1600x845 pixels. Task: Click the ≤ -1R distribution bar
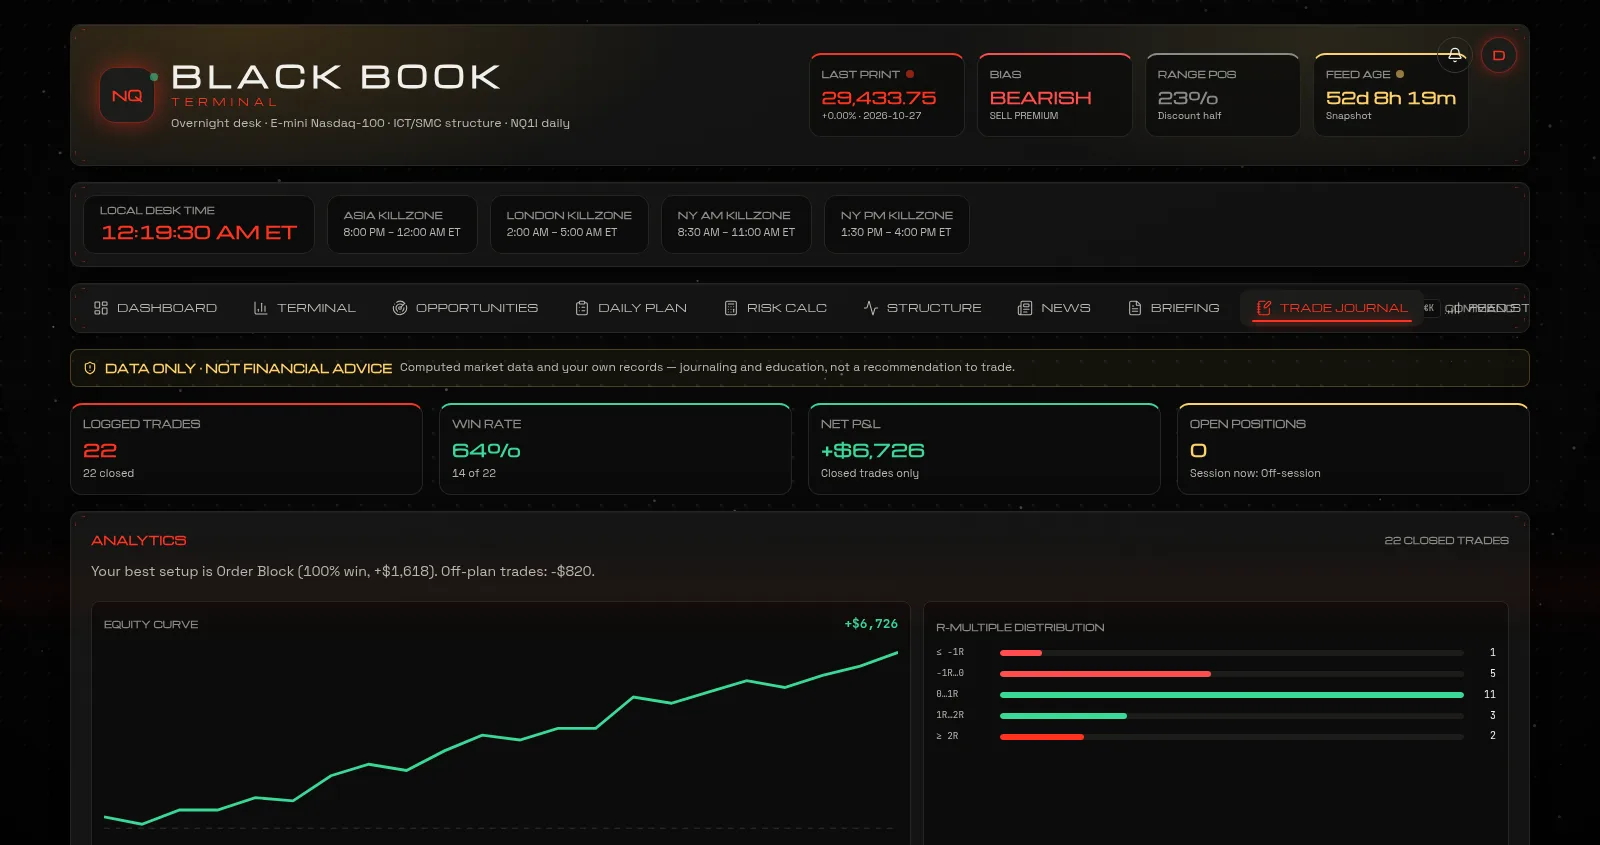pyautogui.click(x=1232, y=653)
